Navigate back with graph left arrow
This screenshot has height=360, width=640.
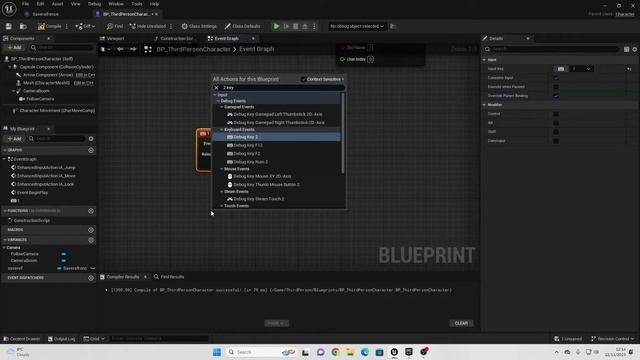(120, 49)
